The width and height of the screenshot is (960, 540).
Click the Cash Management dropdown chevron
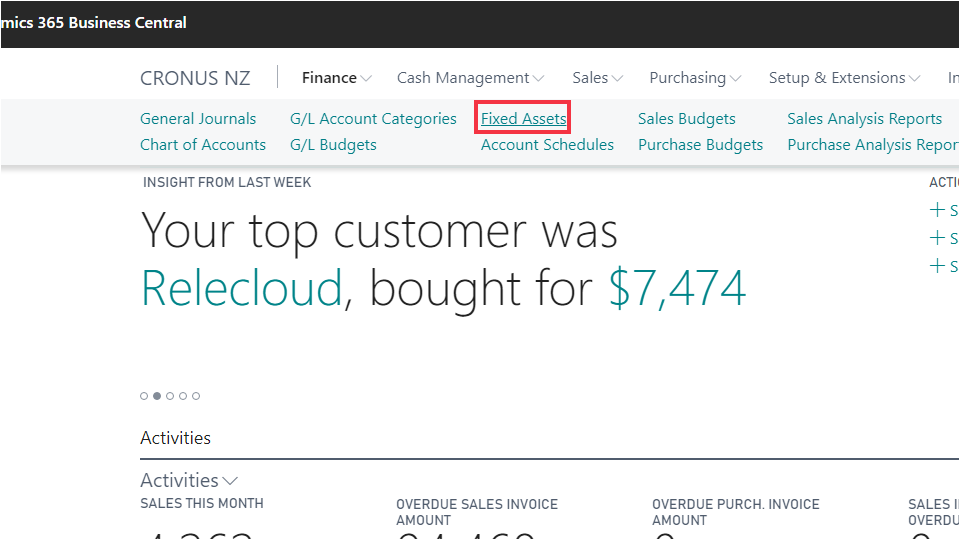[538, 78]
